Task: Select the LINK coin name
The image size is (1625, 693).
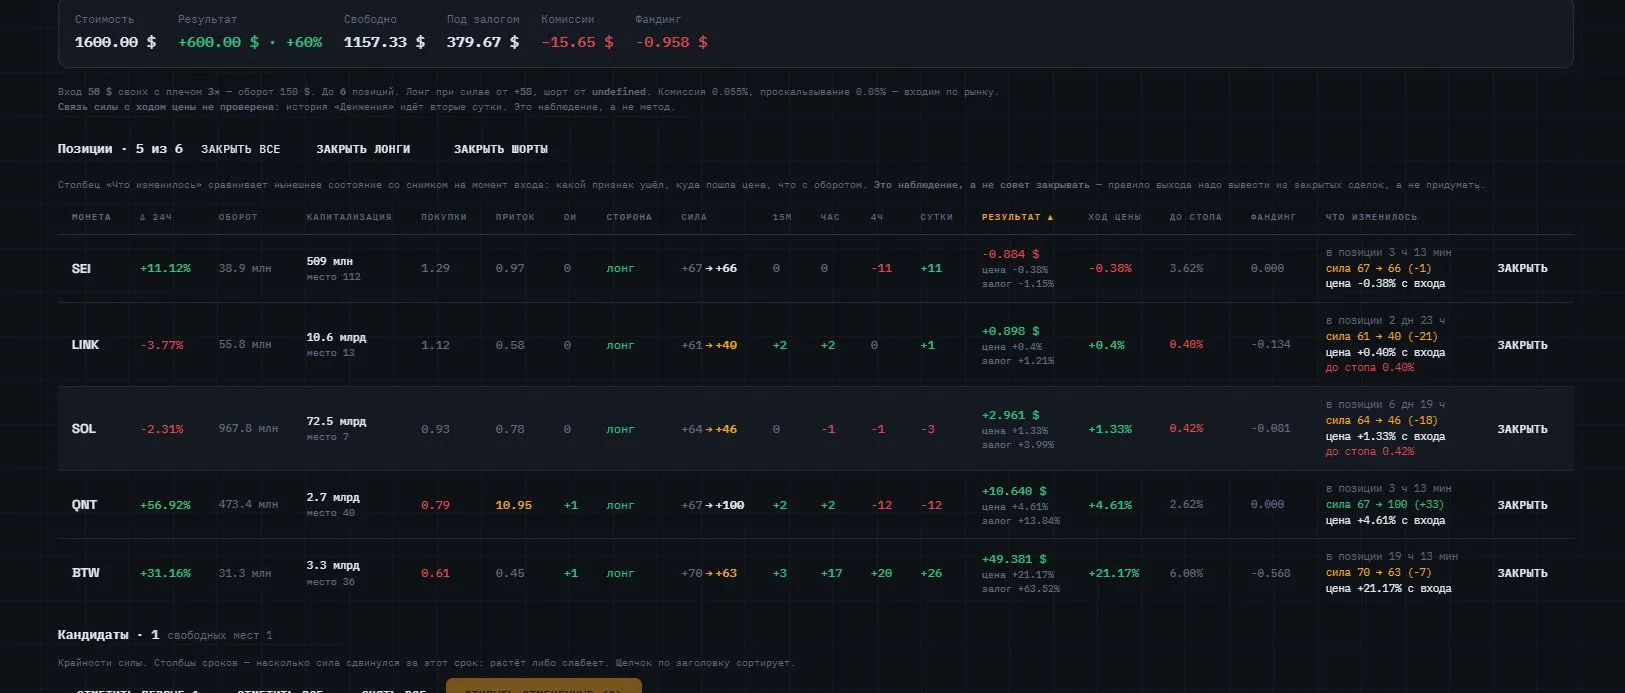Action: (85, 345)
